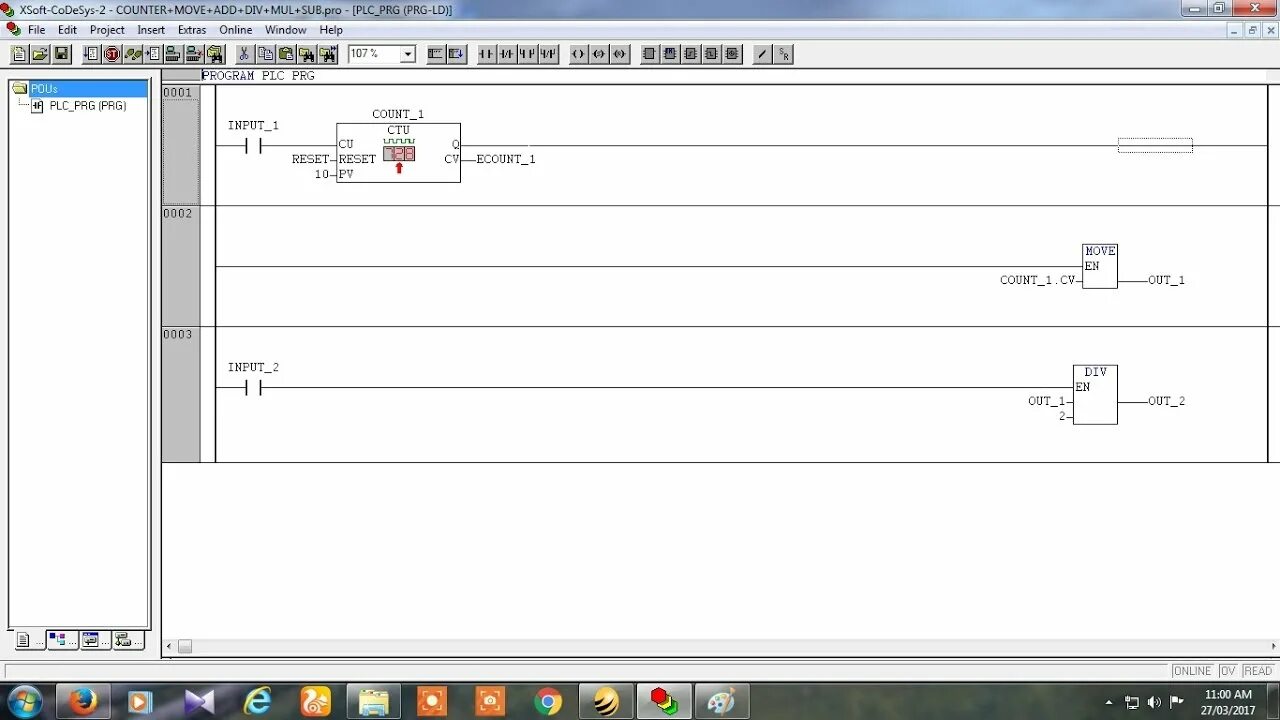The width and height of the screenshot is (1280, 720).
Task: Click the Set/Reset toolbar icon
Action: point(784,54)
